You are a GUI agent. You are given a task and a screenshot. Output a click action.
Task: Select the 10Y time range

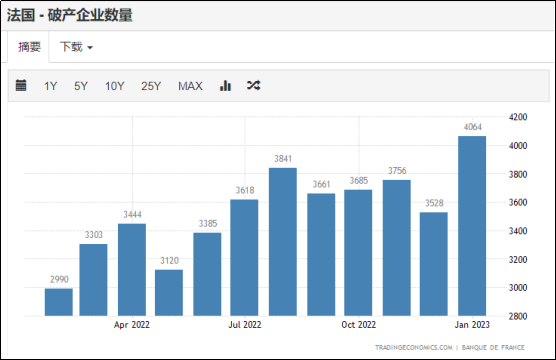(115, 86)
